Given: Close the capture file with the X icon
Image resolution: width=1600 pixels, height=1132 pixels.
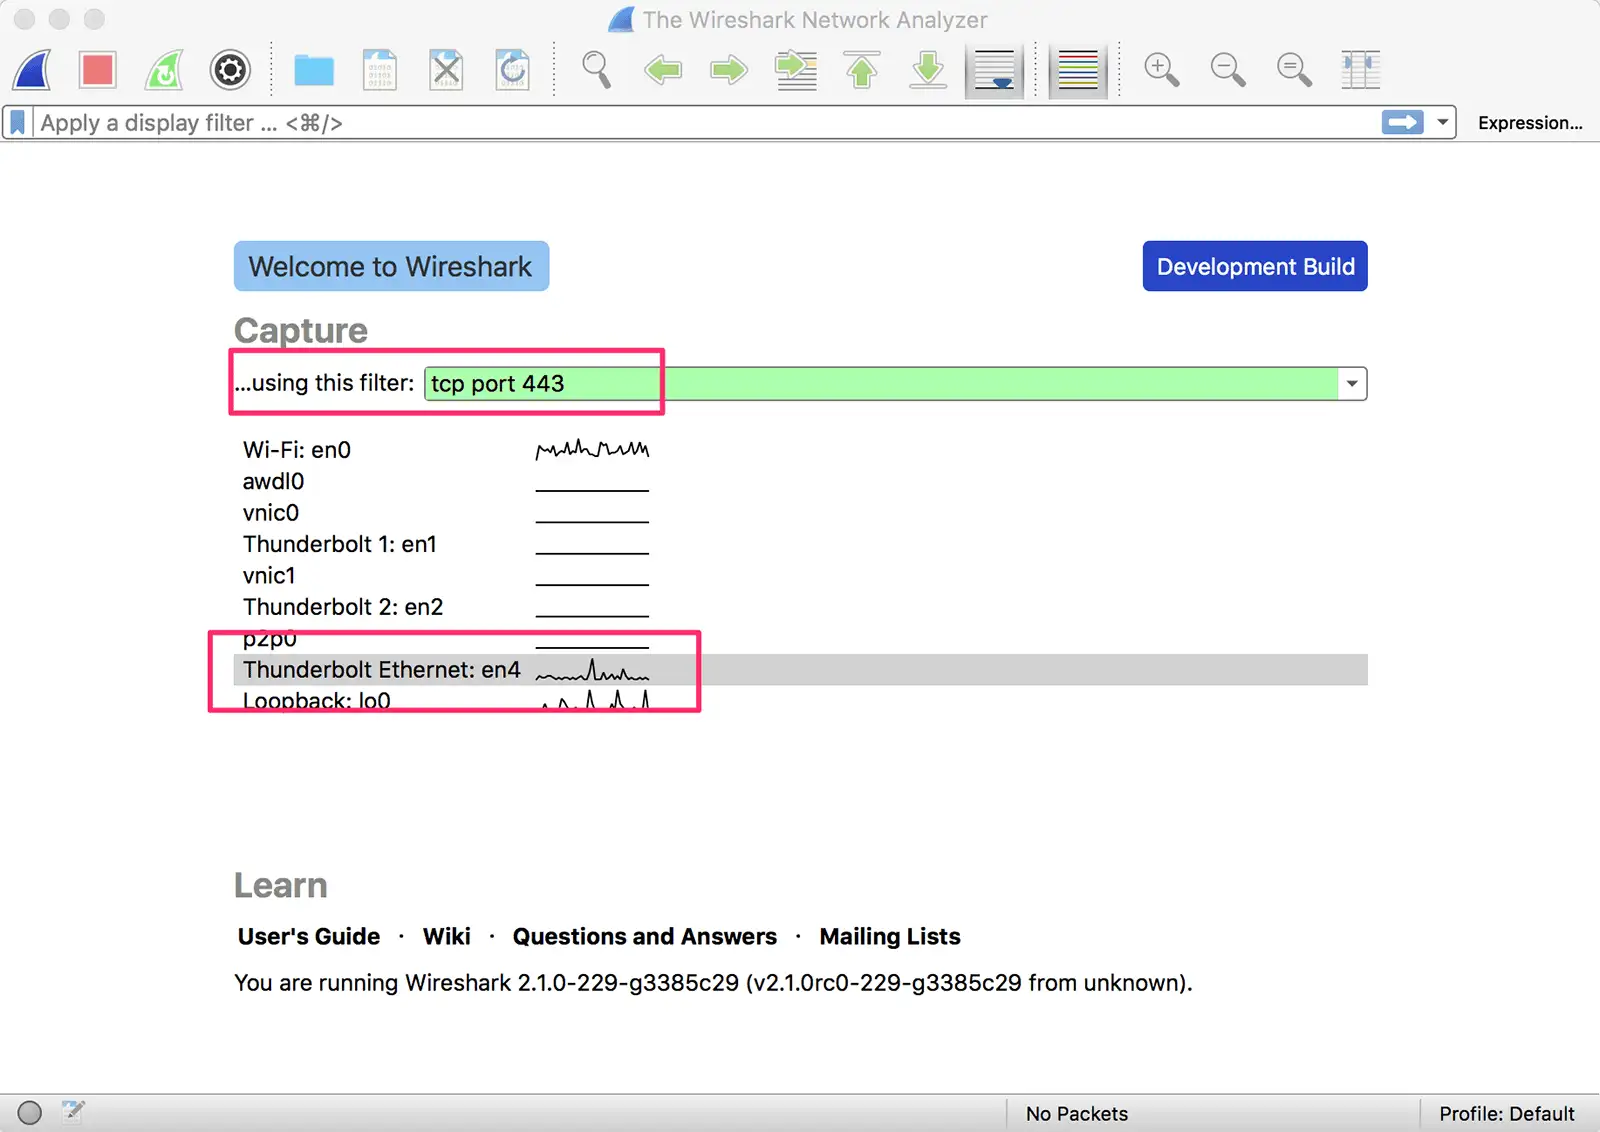Looking at the screenshot, I should tap(446, 70).
